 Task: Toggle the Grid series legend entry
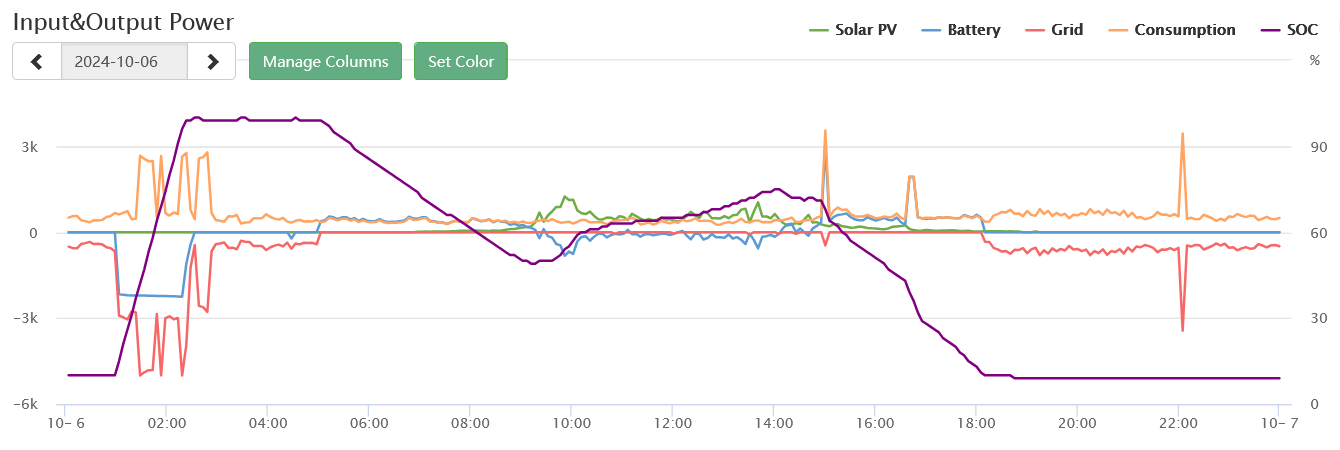[1067, 30]
